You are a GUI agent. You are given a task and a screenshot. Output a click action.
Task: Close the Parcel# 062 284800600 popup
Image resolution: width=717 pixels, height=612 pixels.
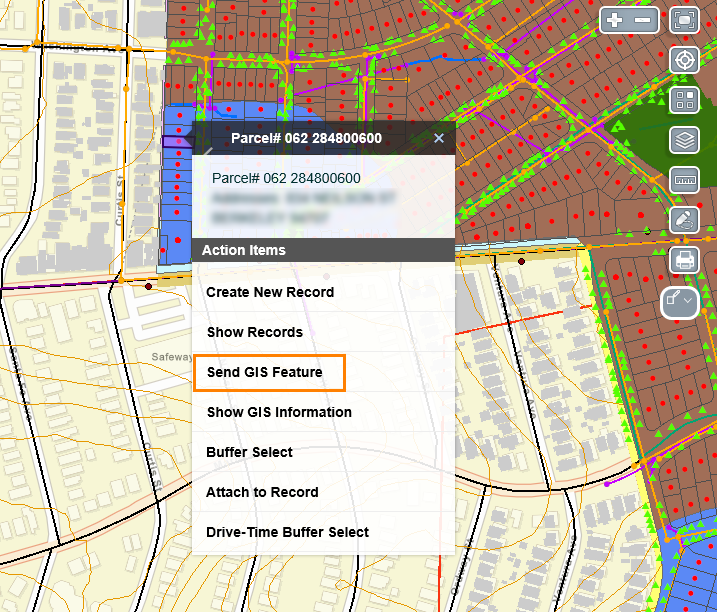tap(439, 138)
